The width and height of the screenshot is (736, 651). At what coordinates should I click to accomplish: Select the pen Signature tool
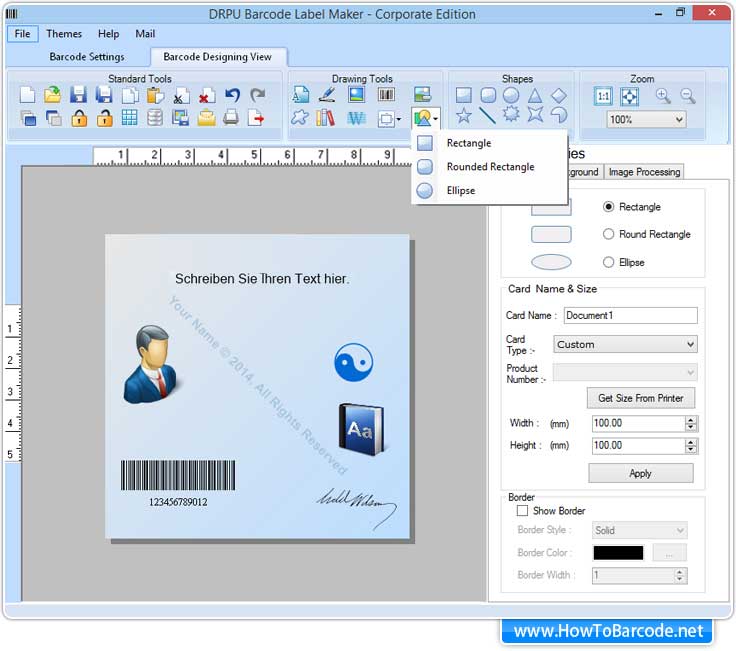pyautogui.click(x=327, y=95)
